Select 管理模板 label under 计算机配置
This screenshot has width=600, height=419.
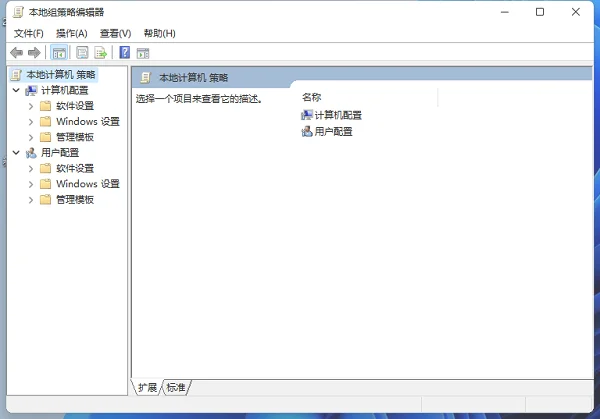click(x=75, y=137)
